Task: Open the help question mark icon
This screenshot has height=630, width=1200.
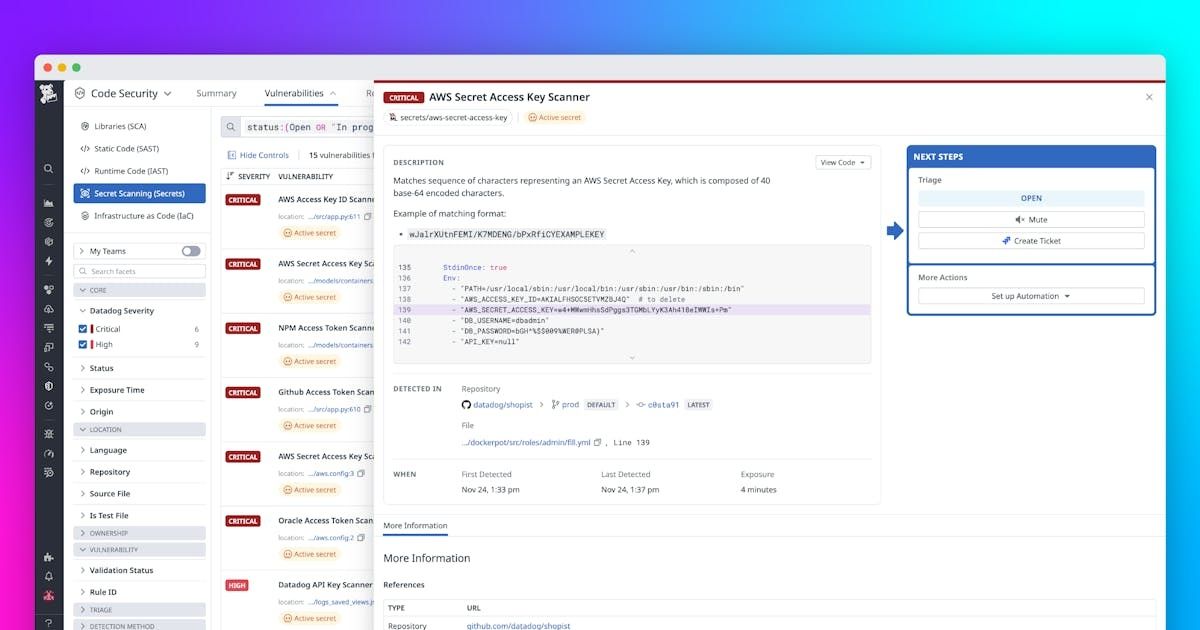Action: coord(48,622)
